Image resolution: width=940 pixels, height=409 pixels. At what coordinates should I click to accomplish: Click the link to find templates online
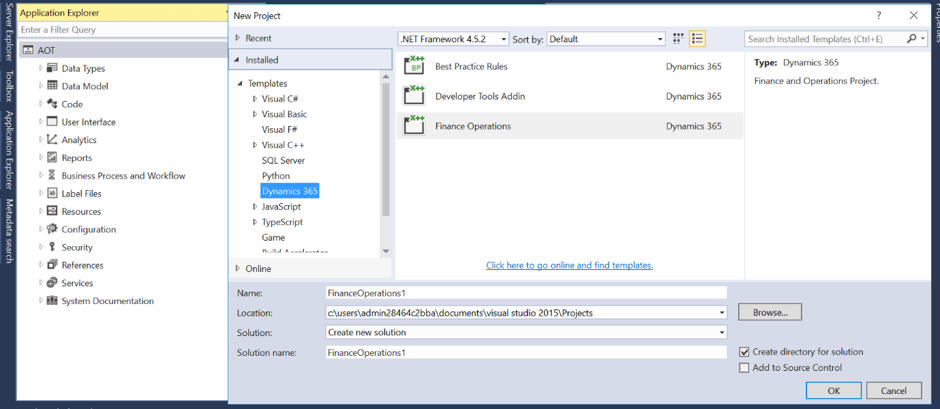[569, 265]
